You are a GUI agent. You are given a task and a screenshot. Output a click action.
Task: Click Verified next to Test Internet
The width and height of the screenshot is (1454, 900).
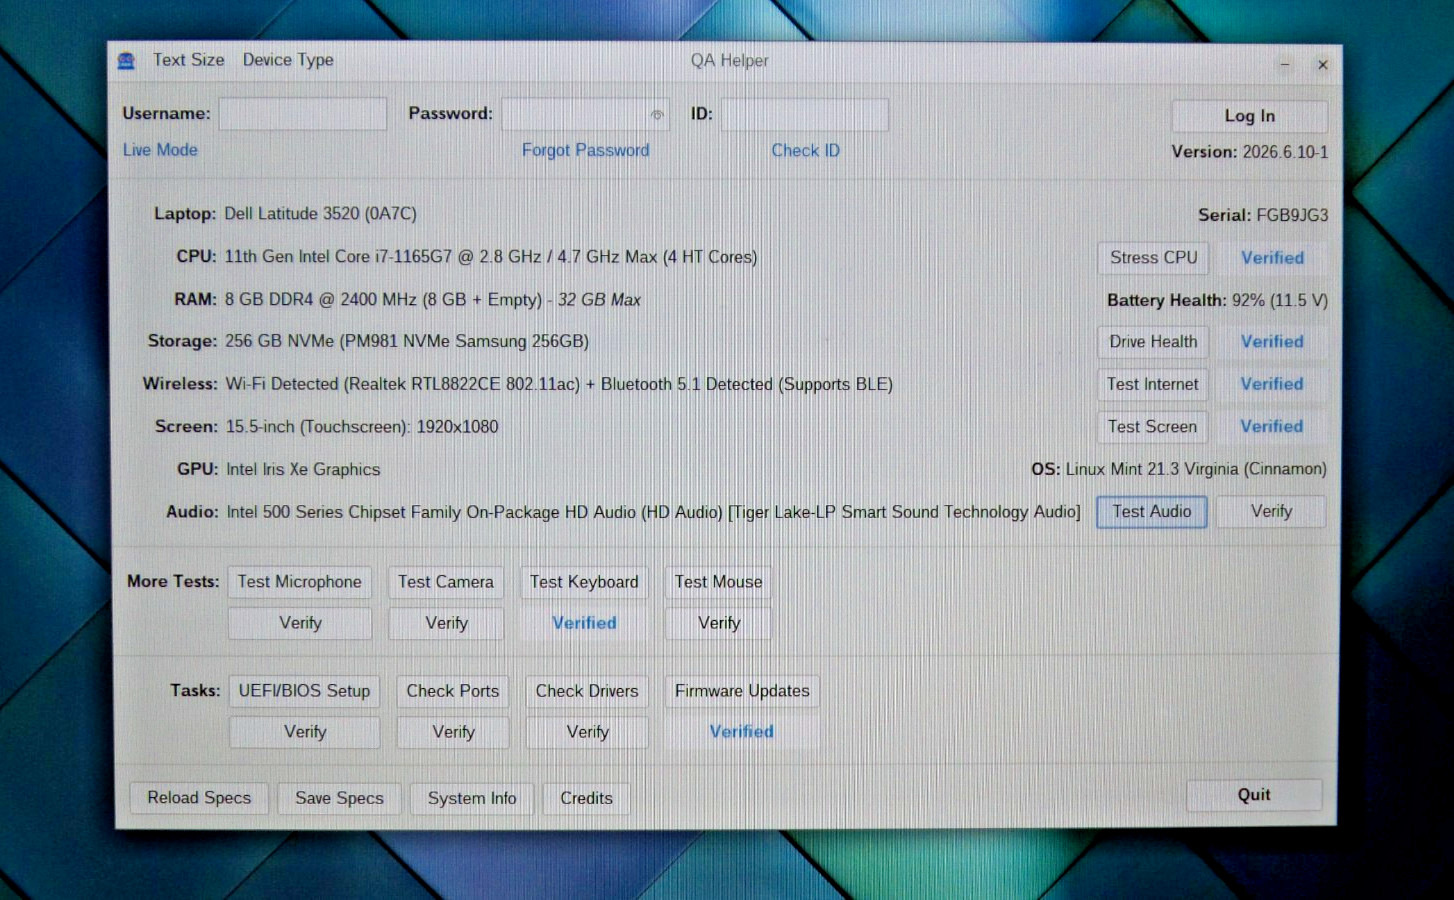point(1272,384)
